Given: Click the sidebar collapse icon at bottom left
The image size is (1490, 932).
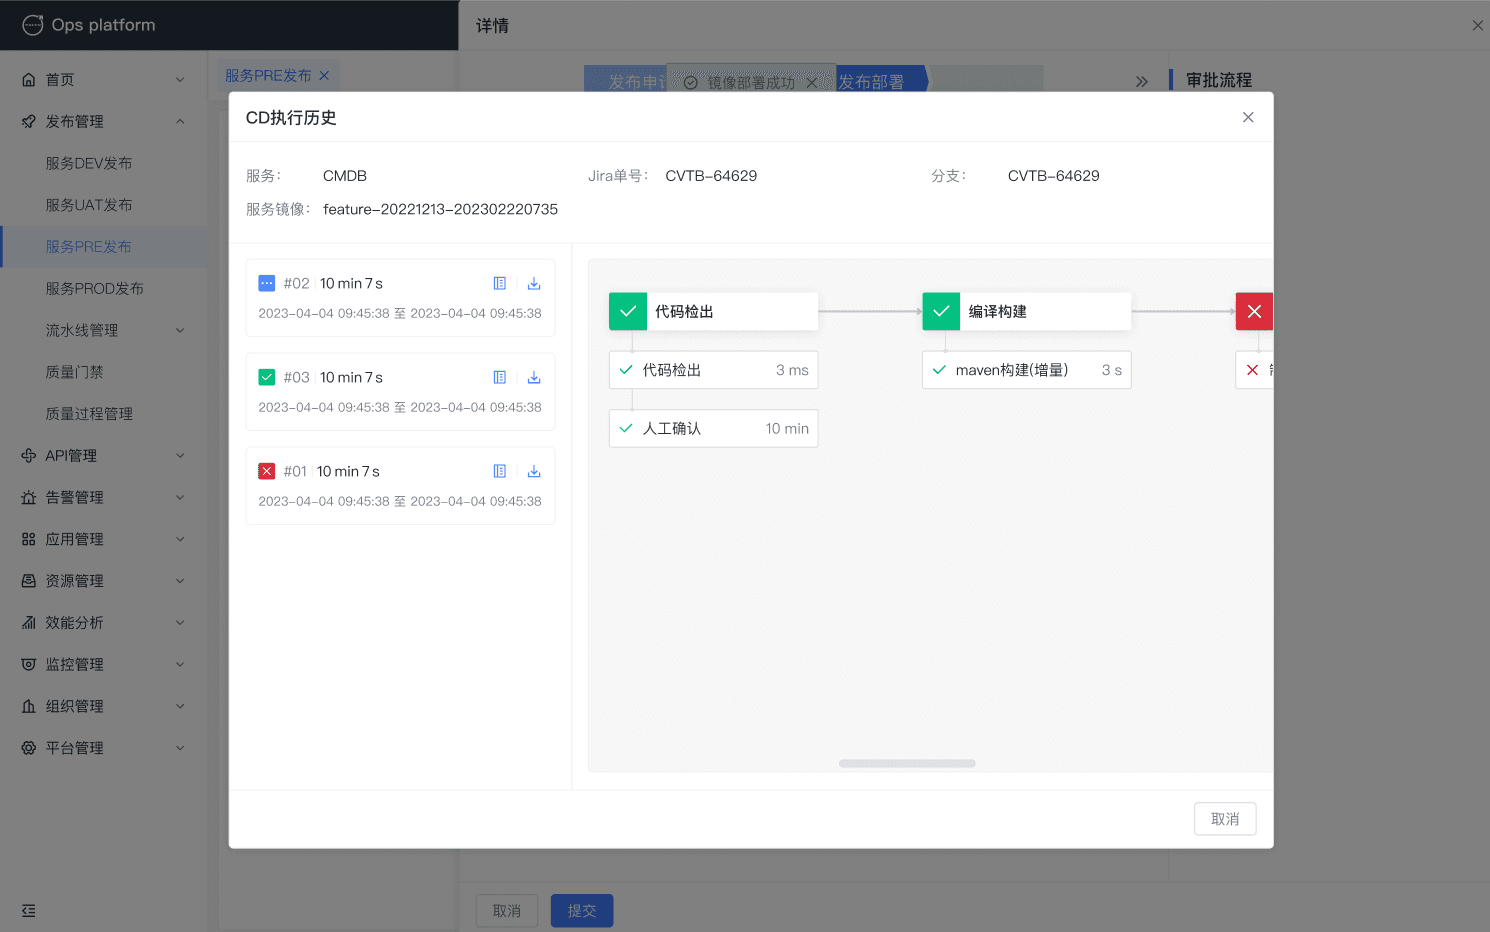Looking at the screenshot, I should 28,911.
